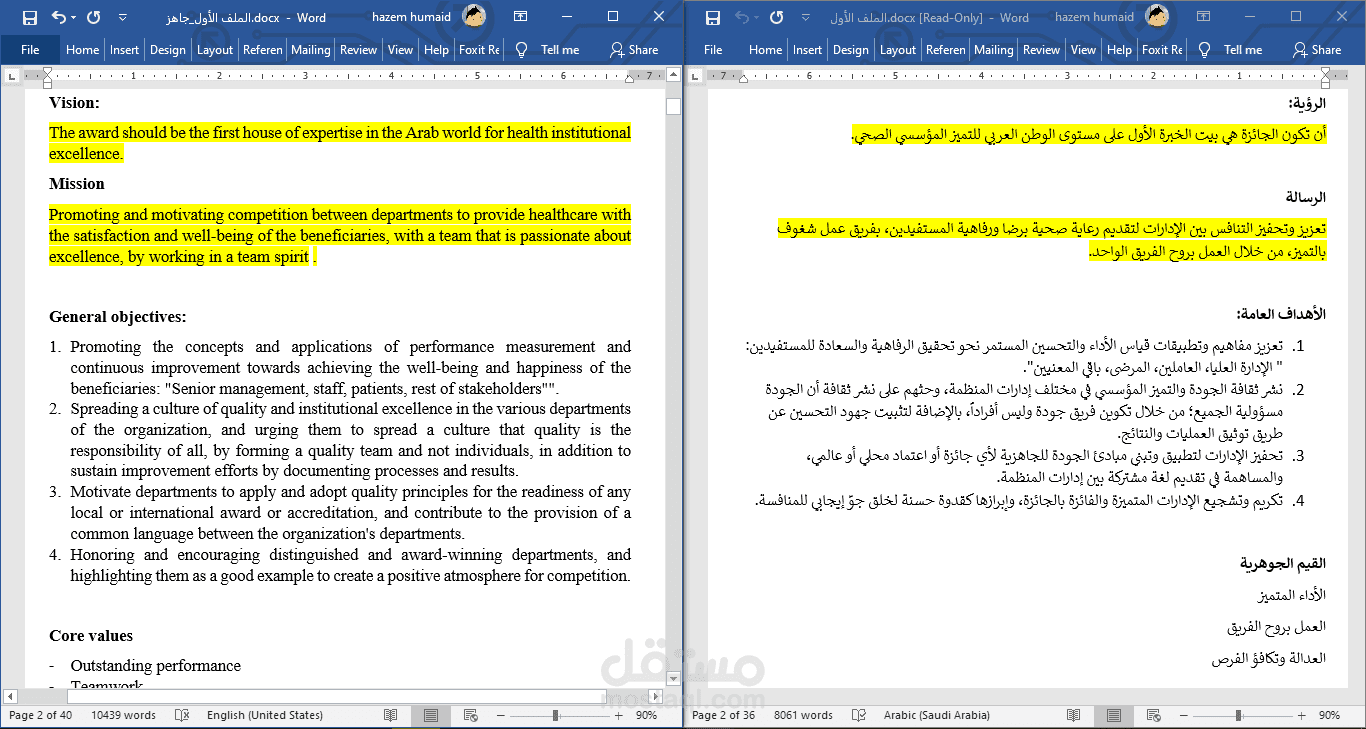The height and width of the screenshot is (729, 1366).
Task: Open File menu in left window
Action: pyautogui.click(x=30, y=49)
